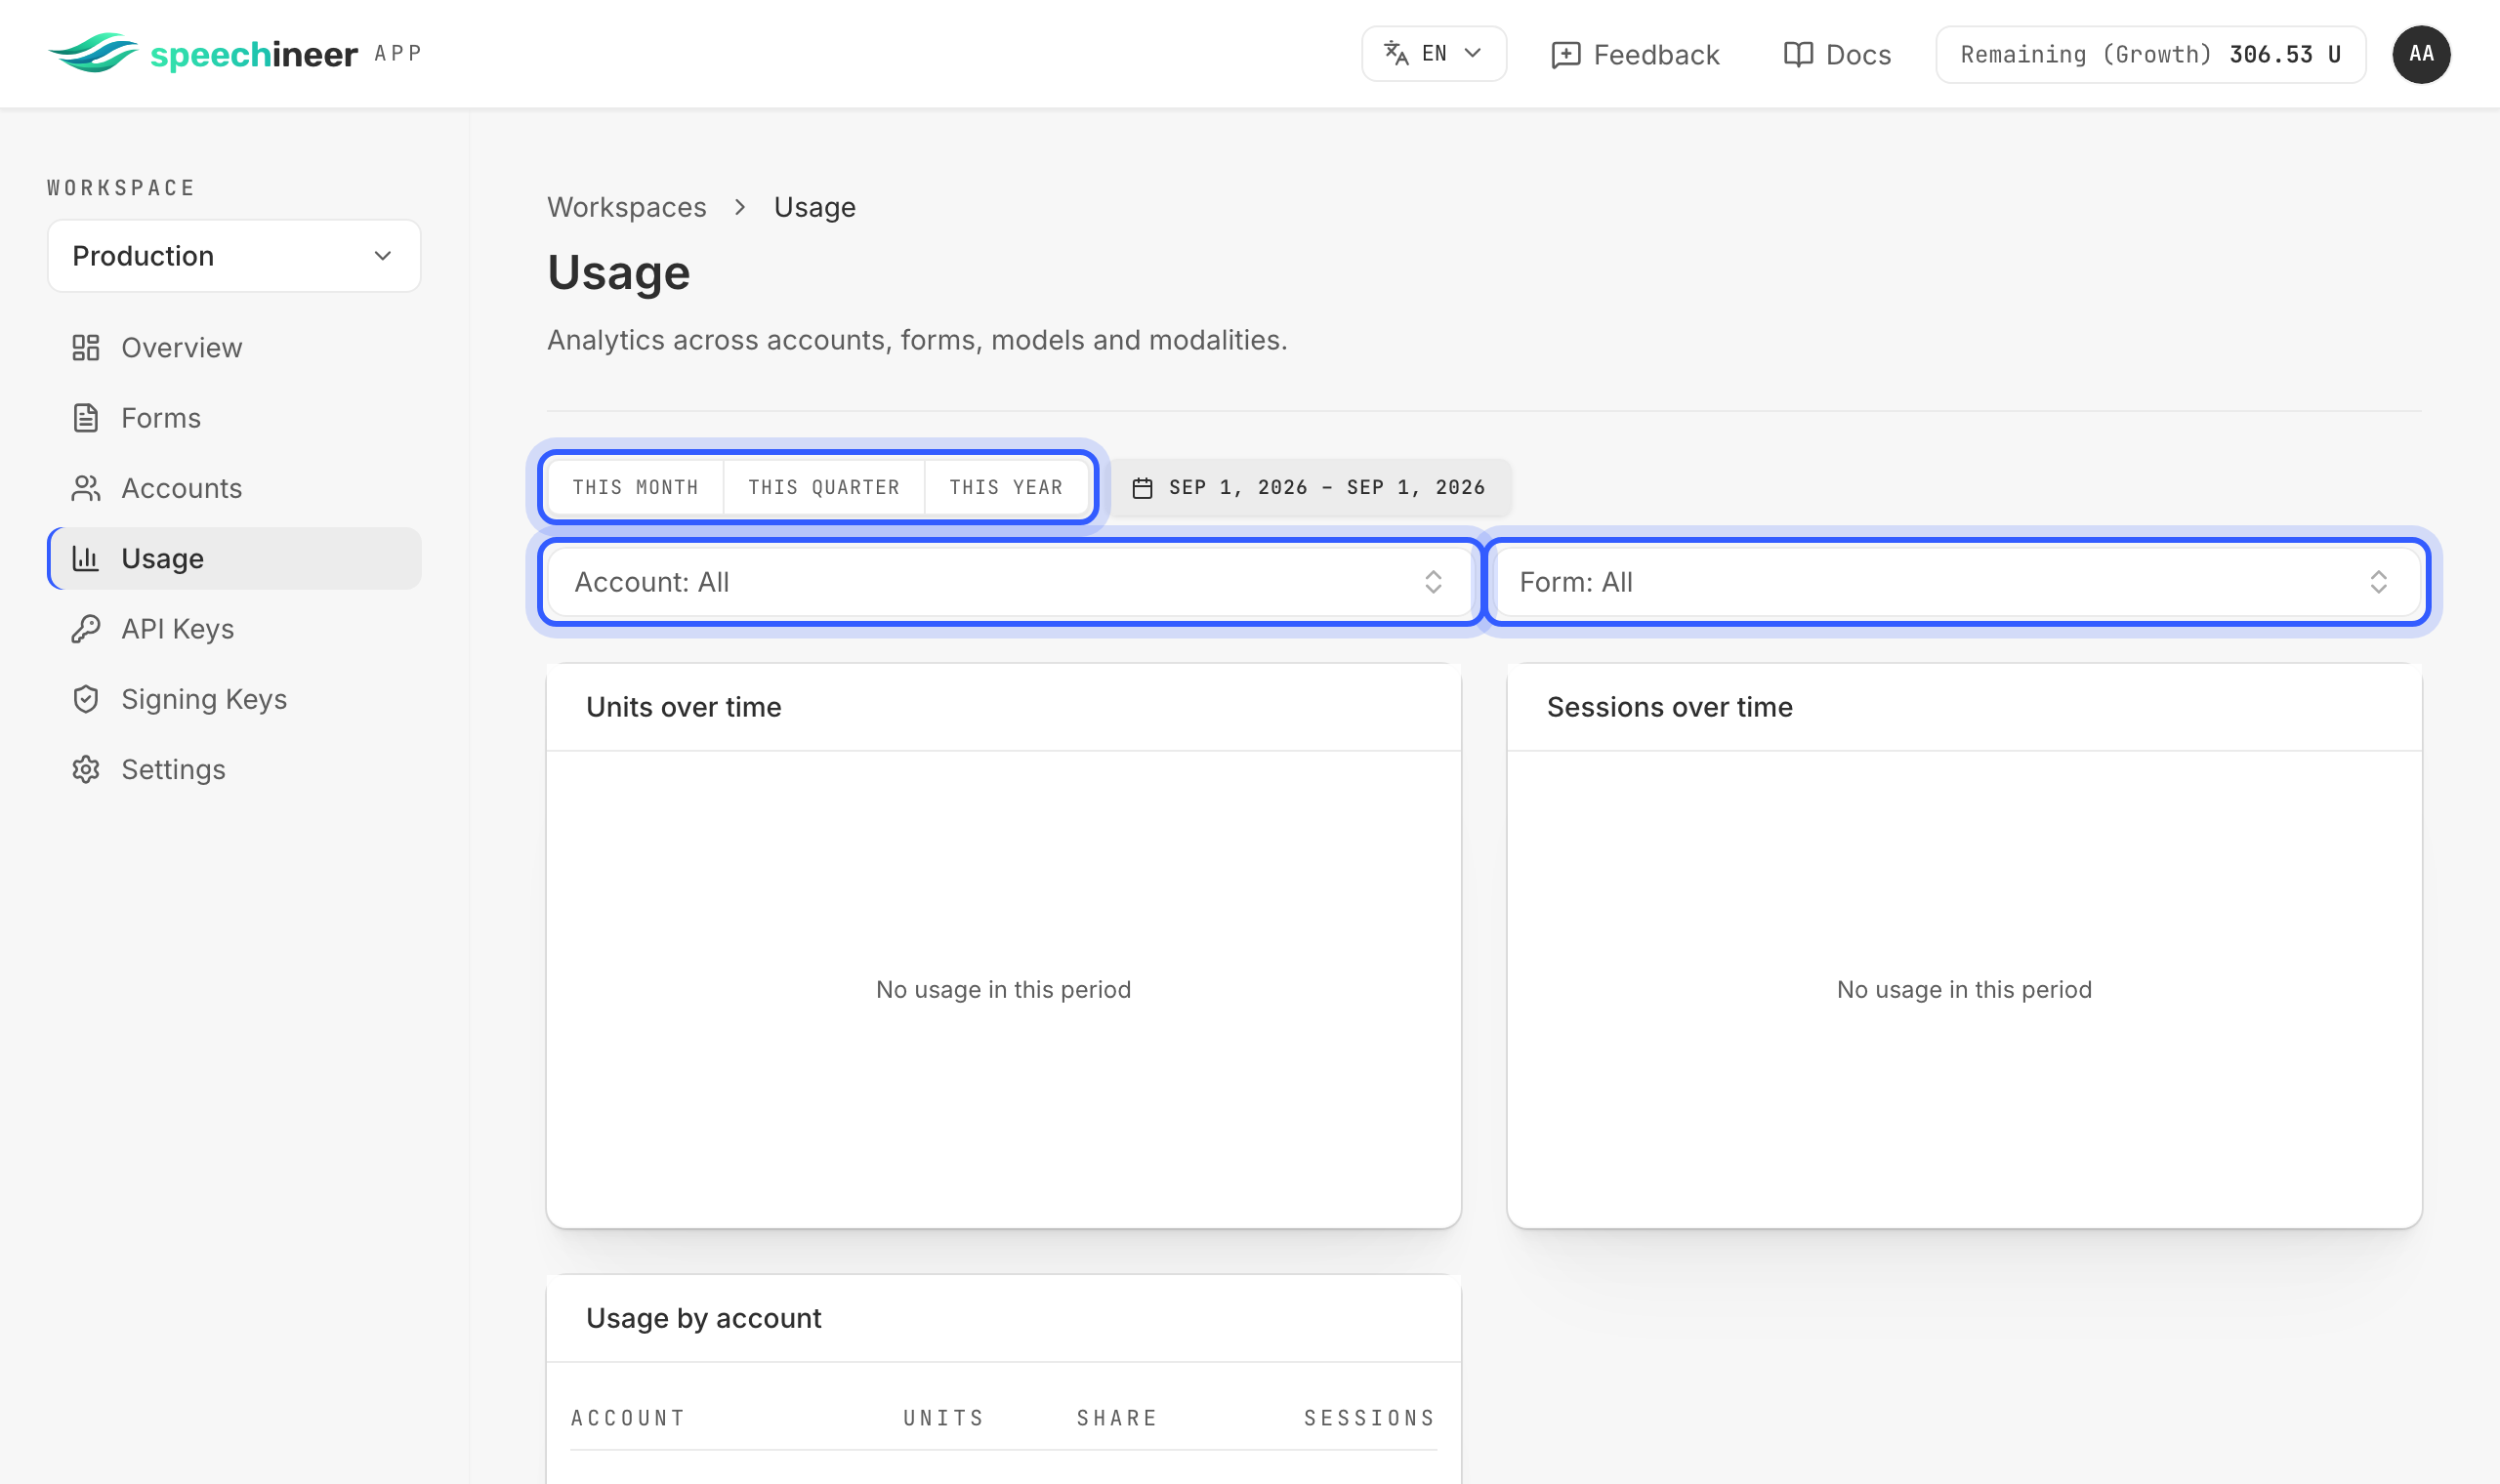Click the Feedback link

pyautogui.click(x=1635, y=55)
